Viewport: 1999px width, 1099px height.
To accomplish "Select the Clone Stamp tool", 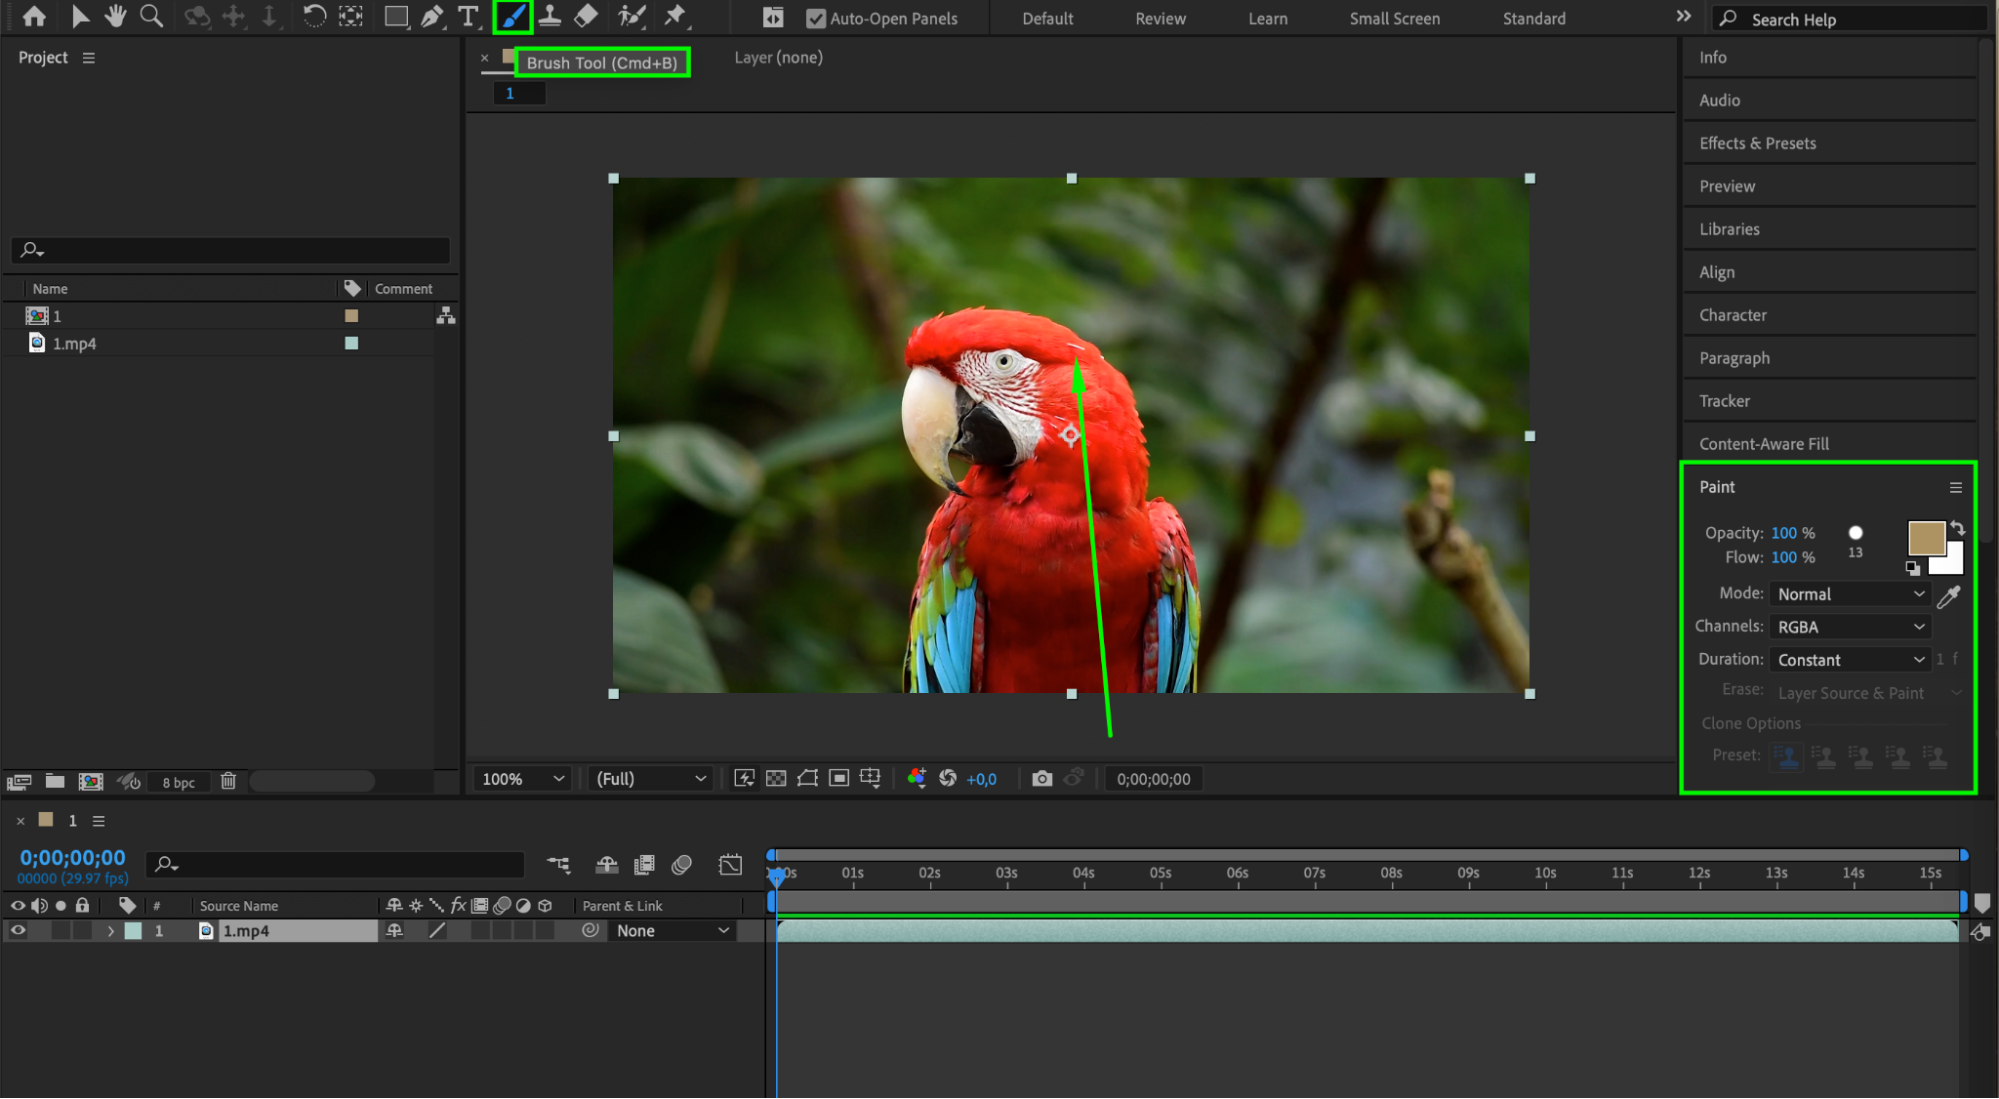I will (549, 16).
